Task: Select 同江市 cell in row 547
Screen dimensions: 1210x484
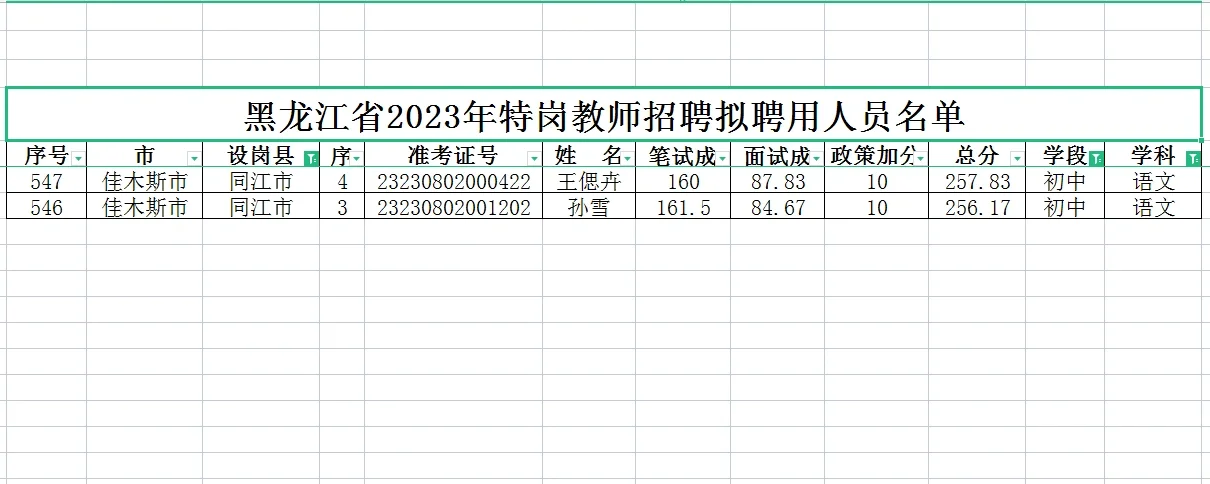Action: pyautogui.click(x=261, y=182)
